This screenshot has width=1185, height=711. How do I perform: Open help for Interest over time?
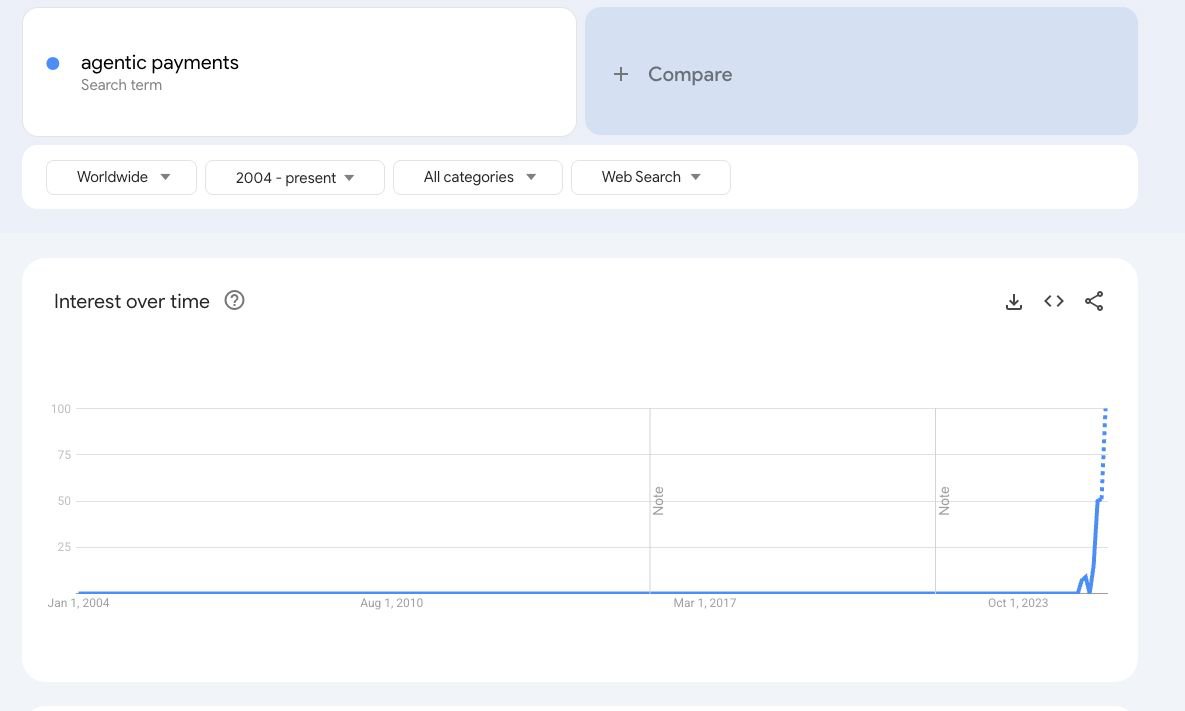[234, 301]
